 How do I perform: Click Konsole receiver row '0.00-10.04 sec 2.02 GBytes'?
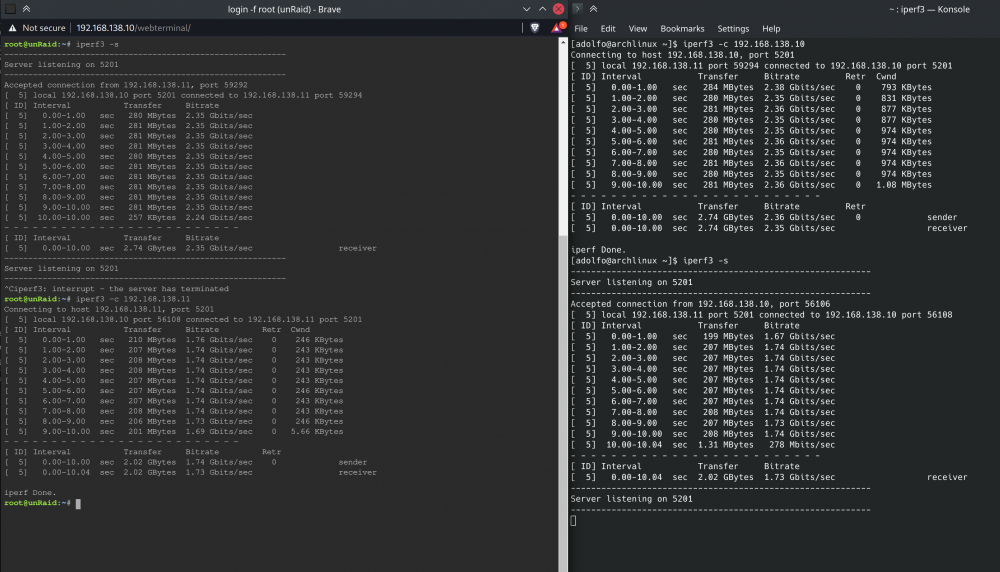coord(768,478)
